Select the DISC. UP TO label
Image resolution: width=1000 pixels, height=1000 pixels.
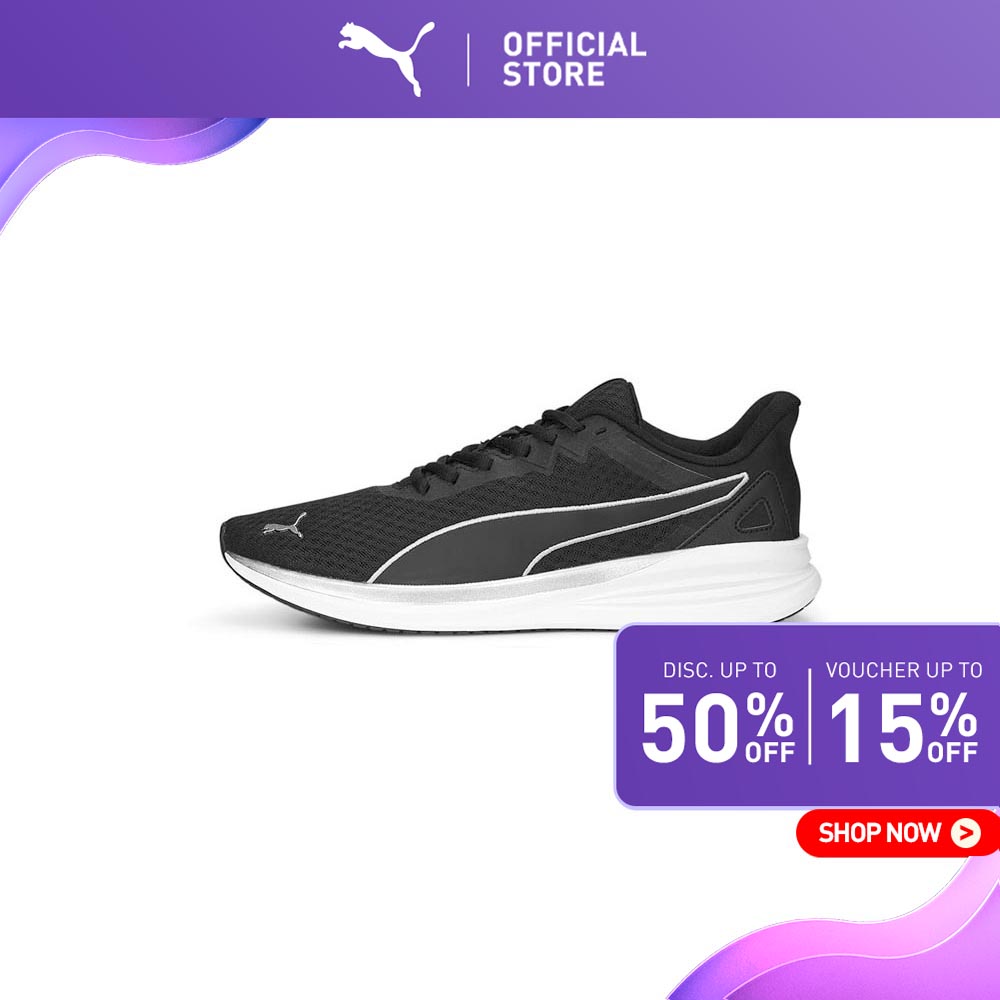pos(719,670)
